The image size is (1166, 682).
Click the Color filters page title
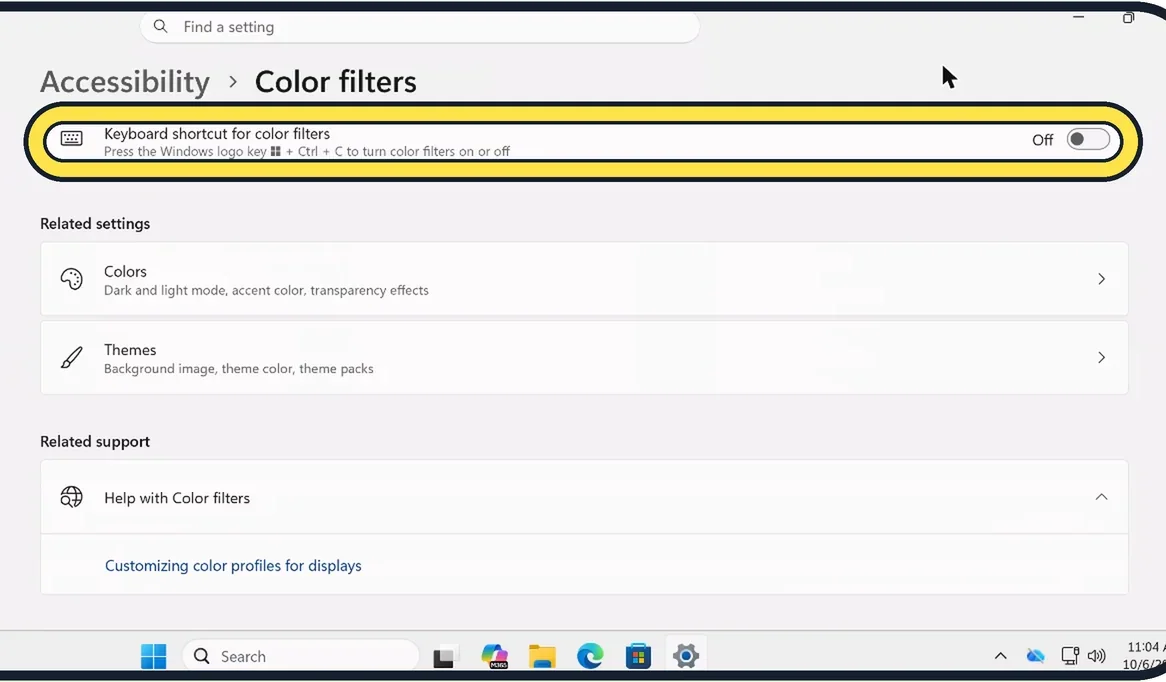click(335, 82)
